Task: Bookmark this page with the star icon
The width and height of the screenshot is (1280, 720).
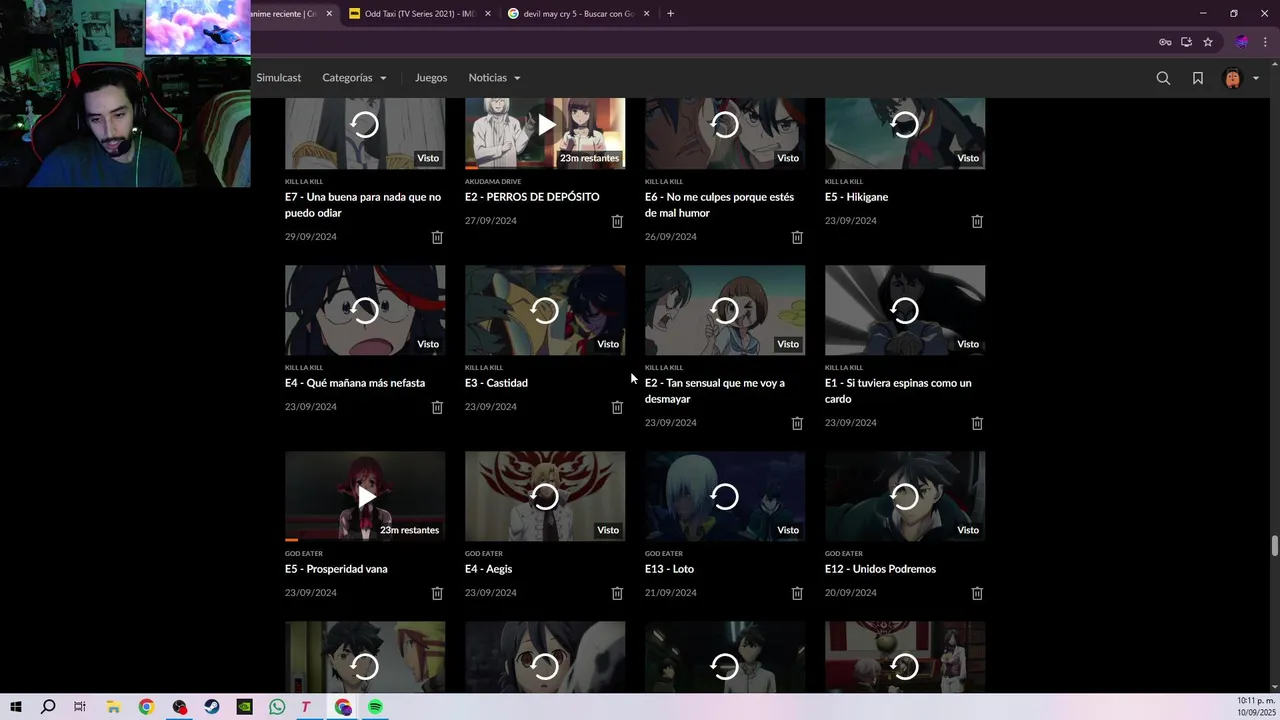Action: point(1208,42)
